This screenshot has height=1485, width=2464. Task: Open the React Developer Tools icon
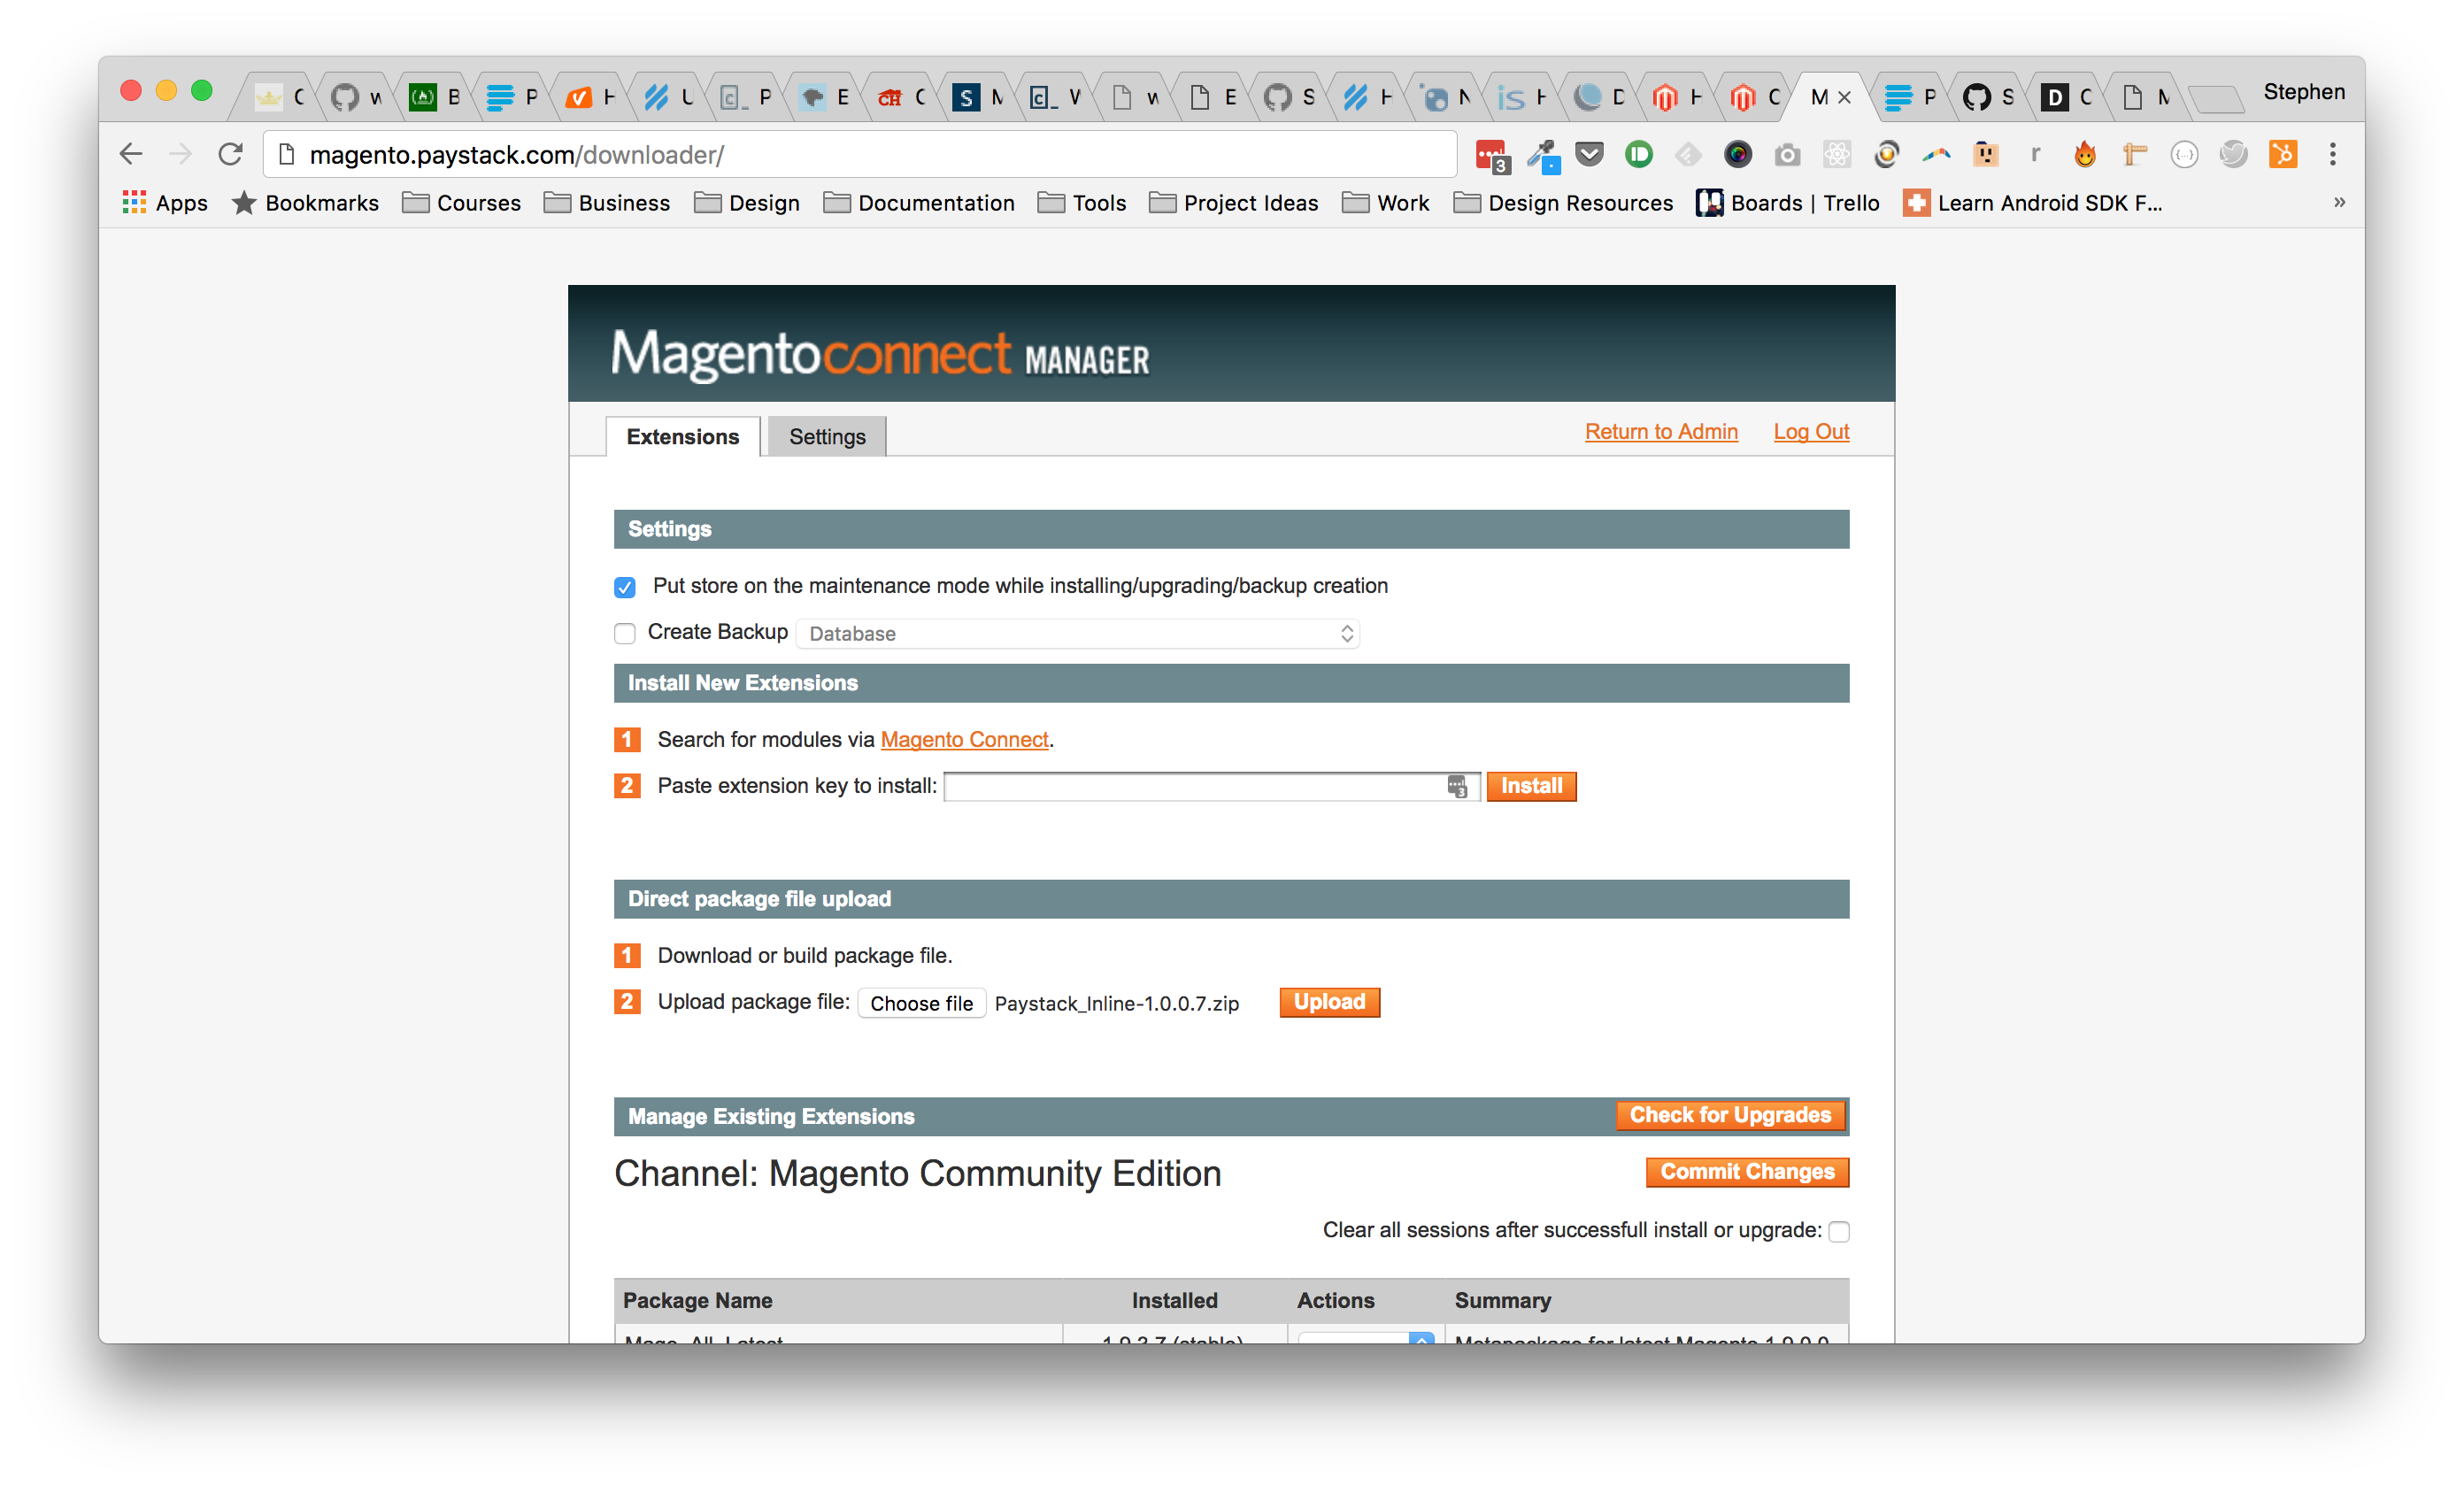click(x=1837, y=154)
